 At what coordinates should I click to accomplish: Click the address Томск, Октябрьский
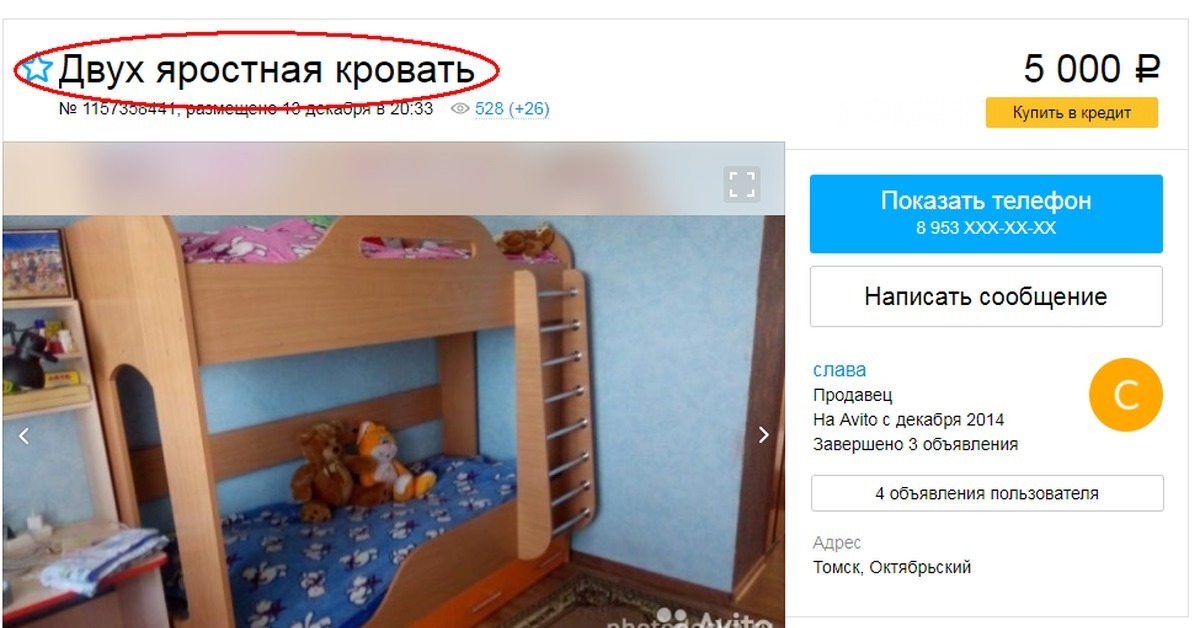[892, 568]
